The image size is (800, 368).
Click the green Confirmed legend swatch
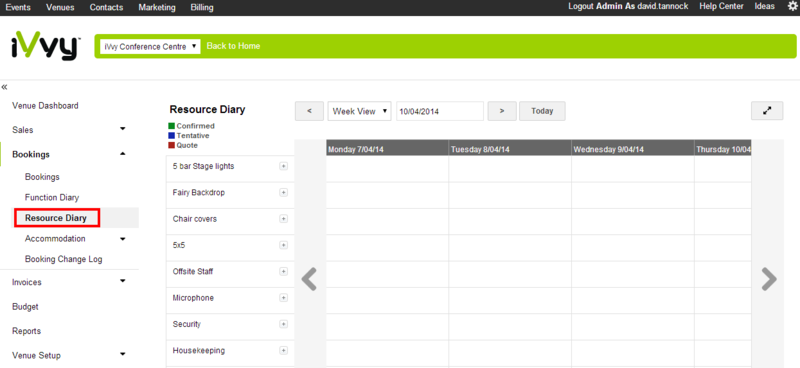point(171,126)
